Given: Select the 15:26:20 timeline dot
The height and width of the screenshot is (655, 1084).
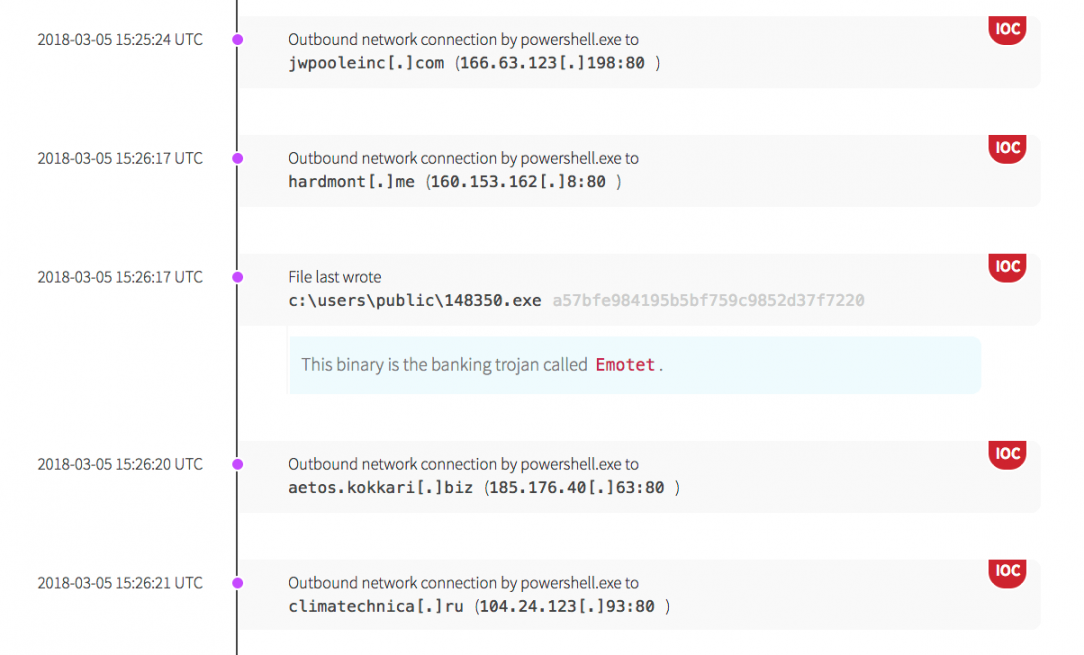Looking at the screenshot, I should (237, 464).
